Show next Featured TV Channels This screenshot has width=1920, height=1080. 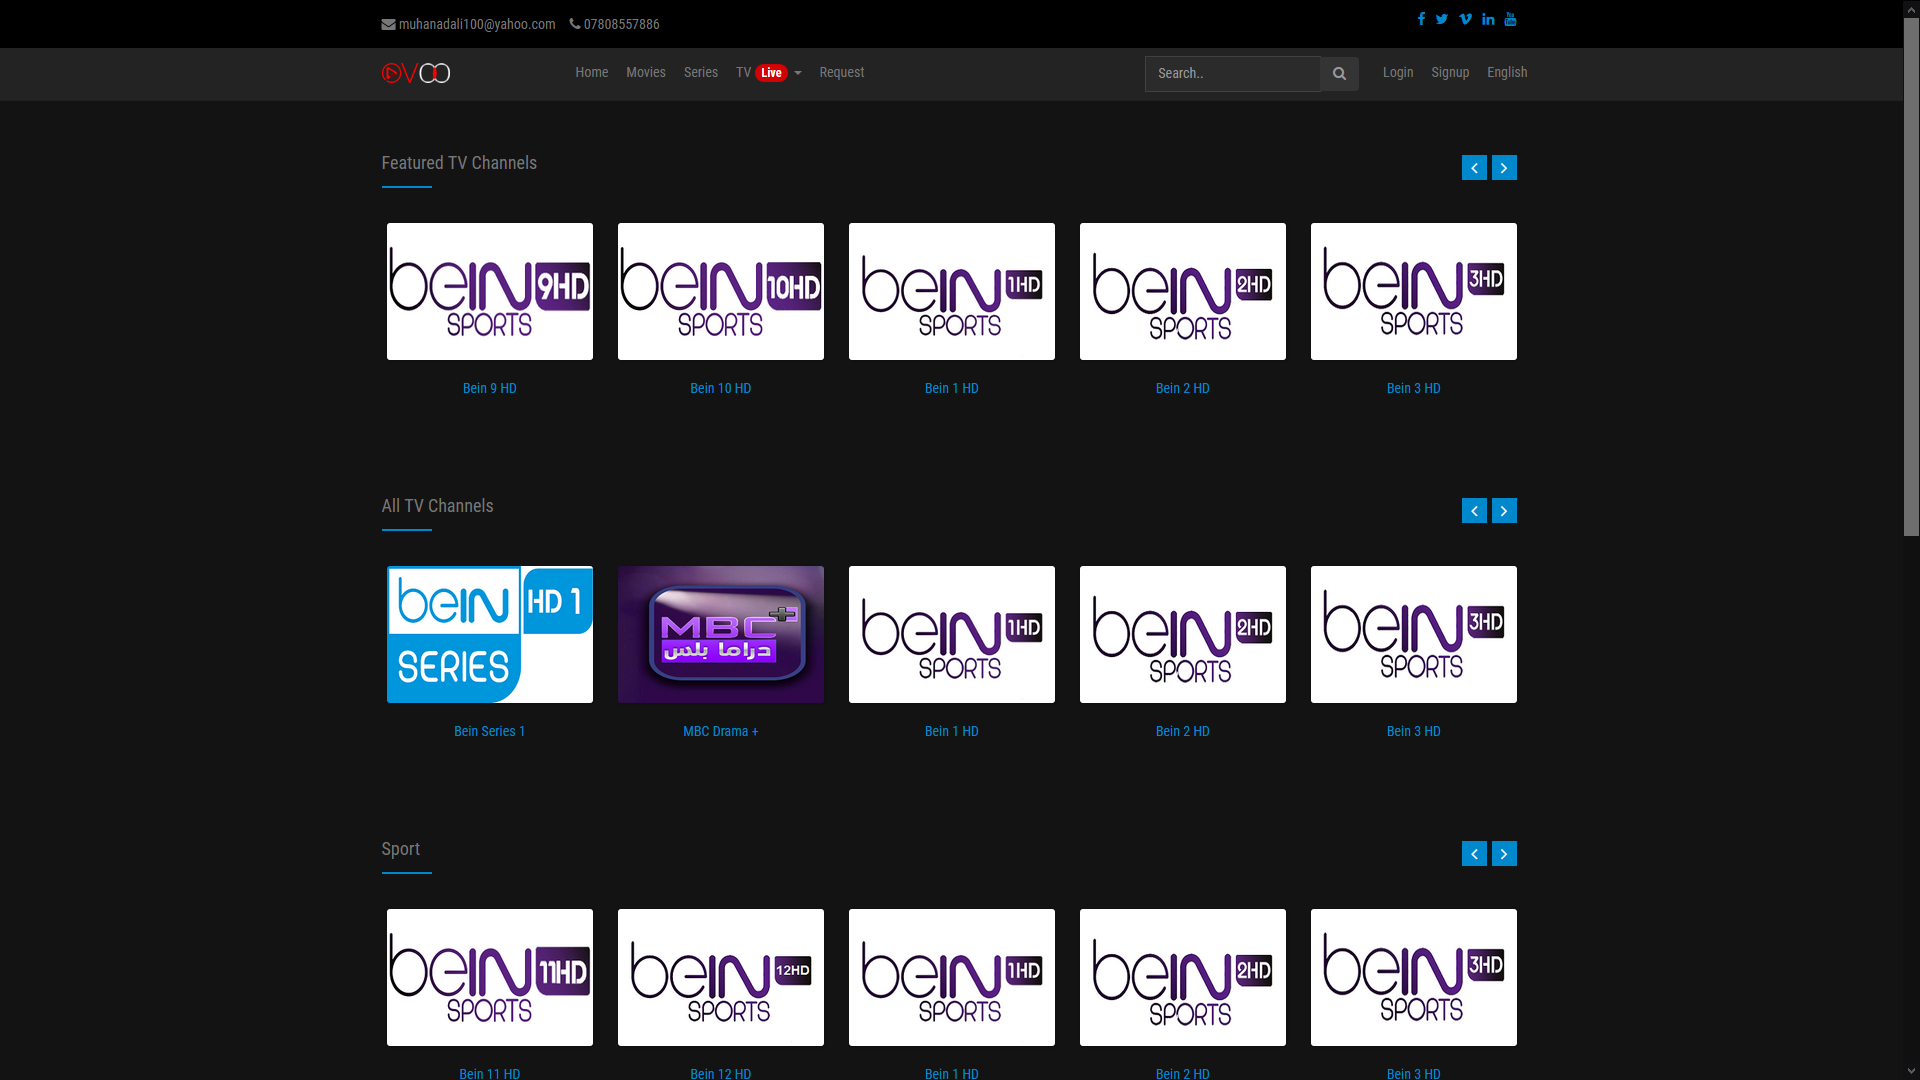[1504, 168]
